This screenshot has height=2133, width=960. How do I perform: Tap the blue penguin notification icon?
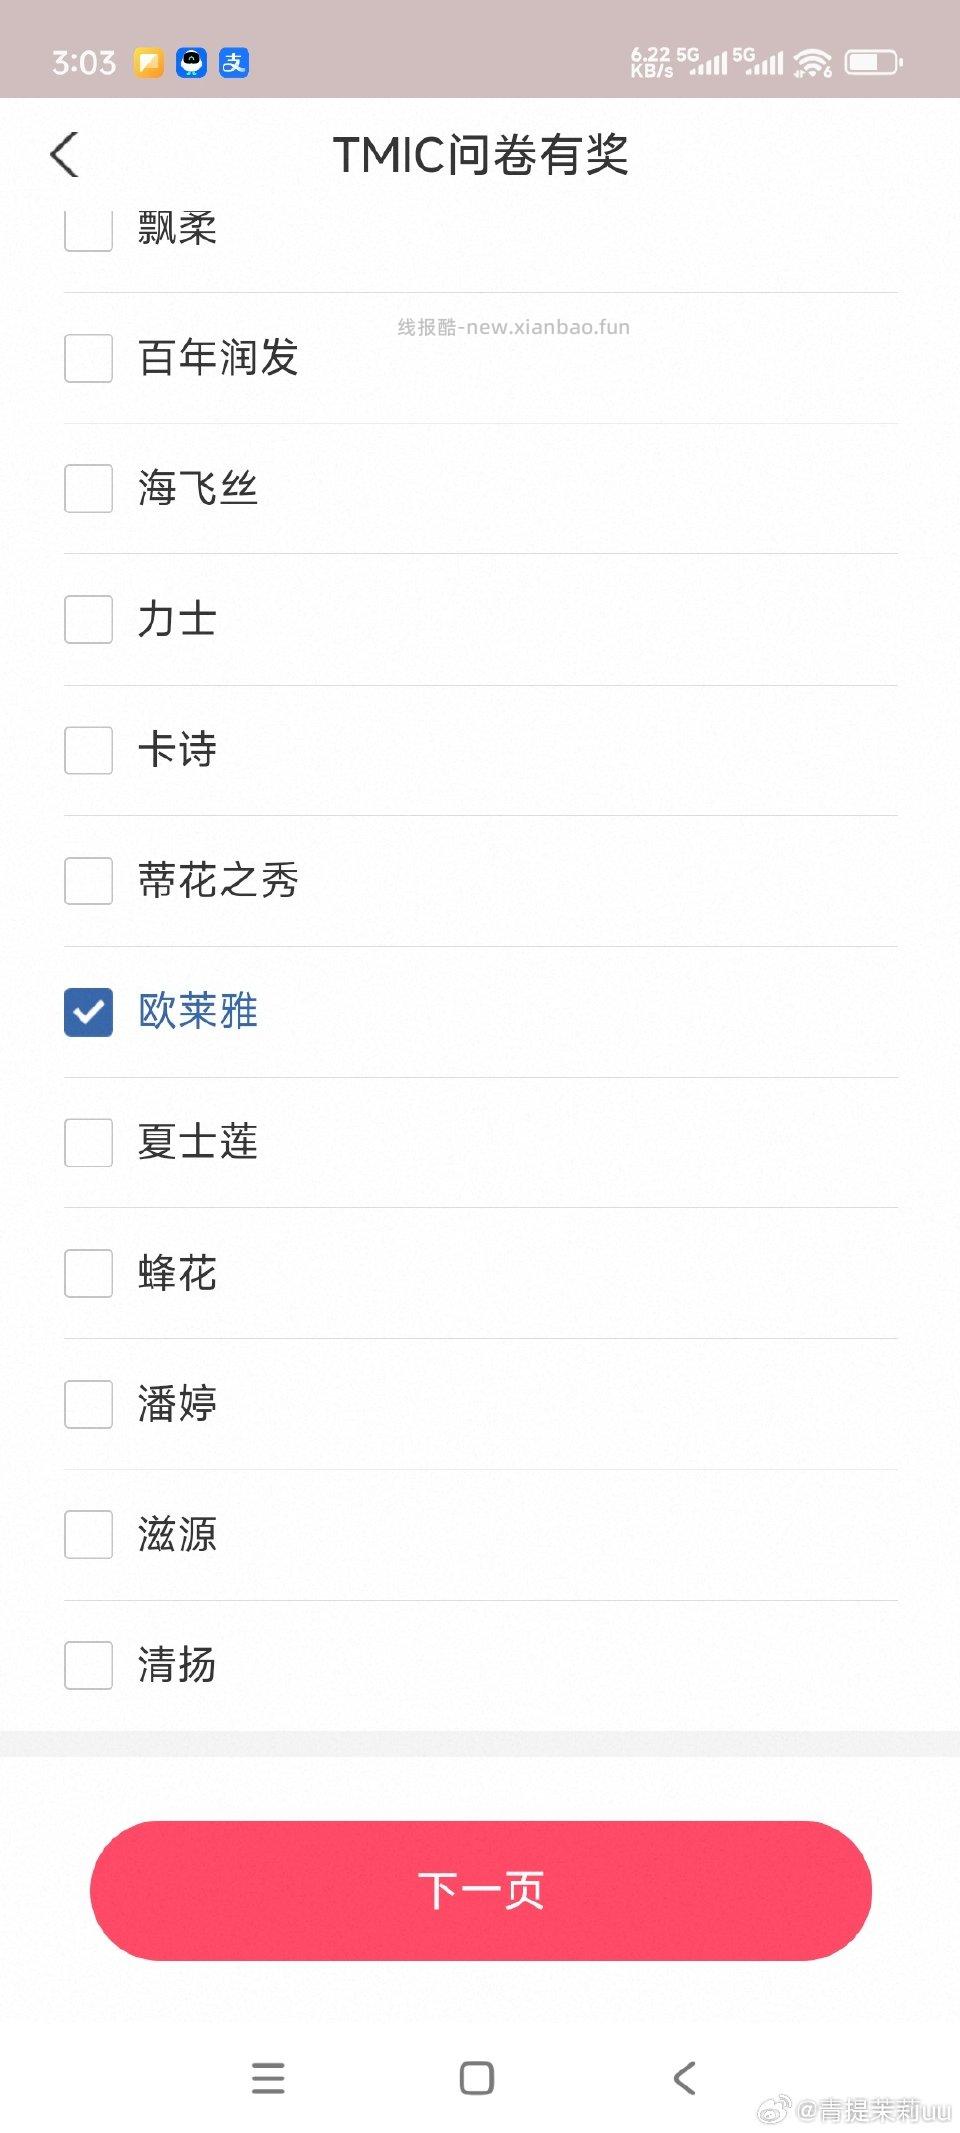(190, 64)
